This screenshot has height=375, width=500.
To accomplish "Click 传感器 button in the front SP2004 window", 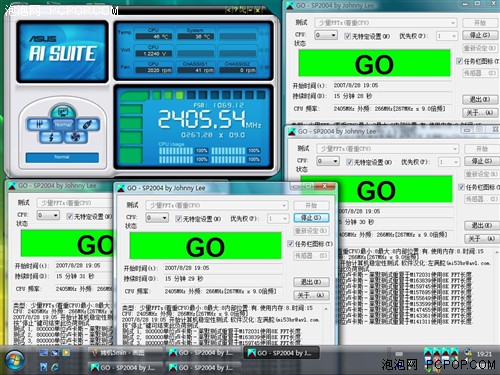I will 311,256.
